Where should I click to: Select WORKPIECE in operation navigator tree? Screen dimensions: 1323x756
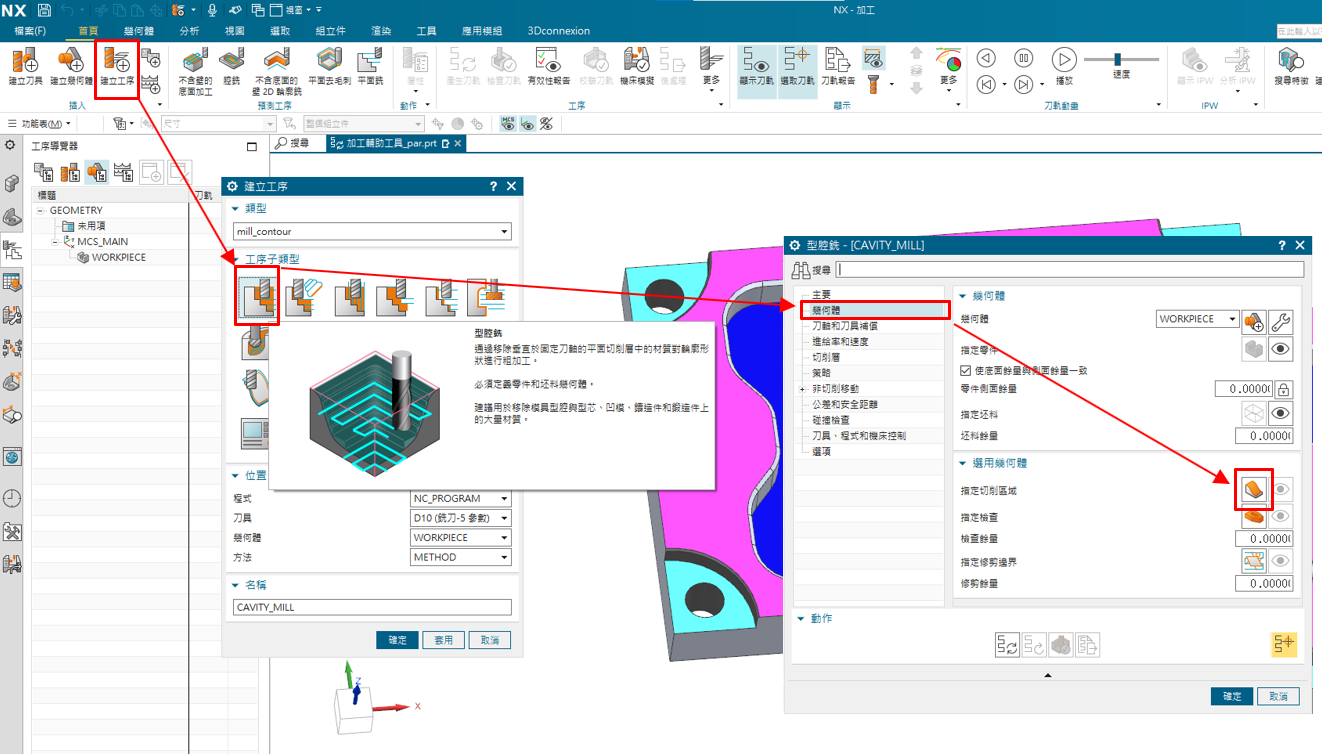pos(118,257)
